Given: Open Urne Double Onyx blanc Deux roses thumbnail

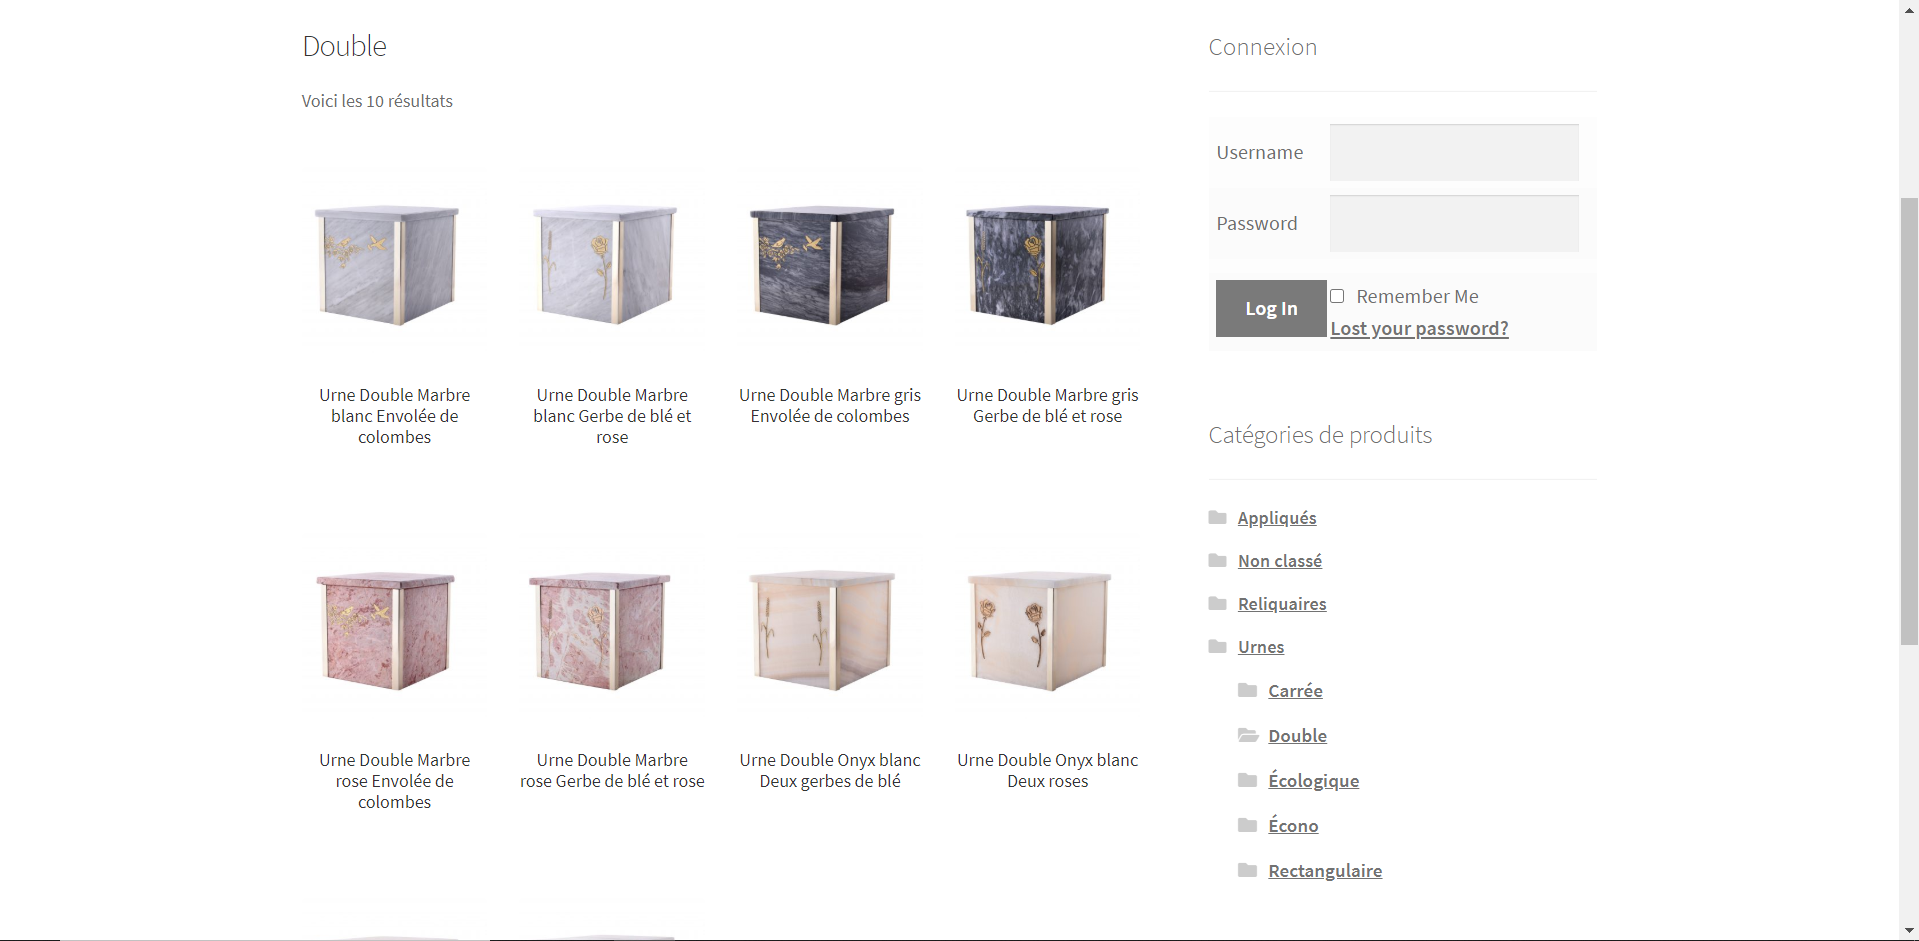Looking at the screenshot, I should (x=1047, y=631).
